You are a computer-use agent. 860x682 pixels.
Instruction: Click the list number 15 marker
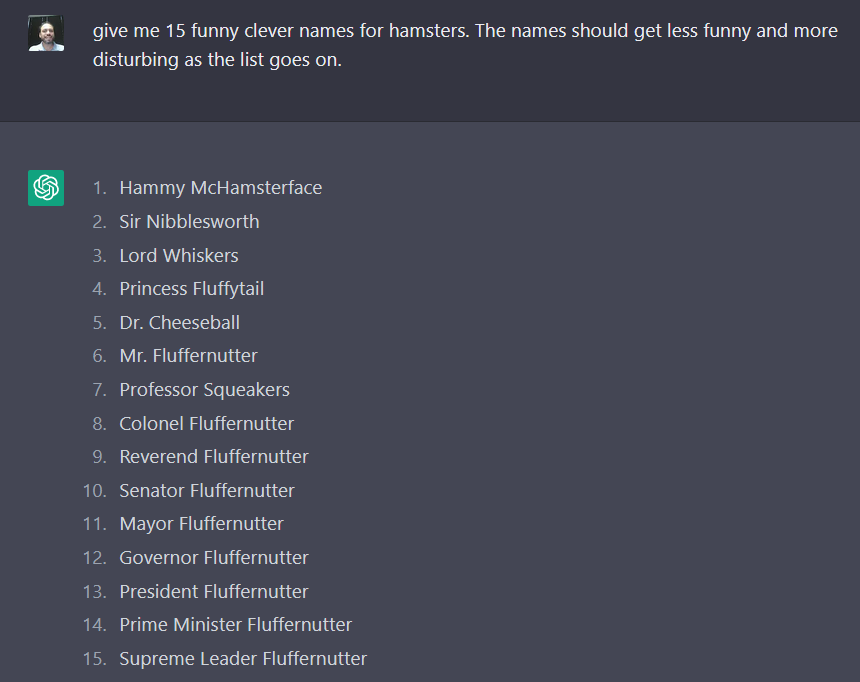coord(94,659)
